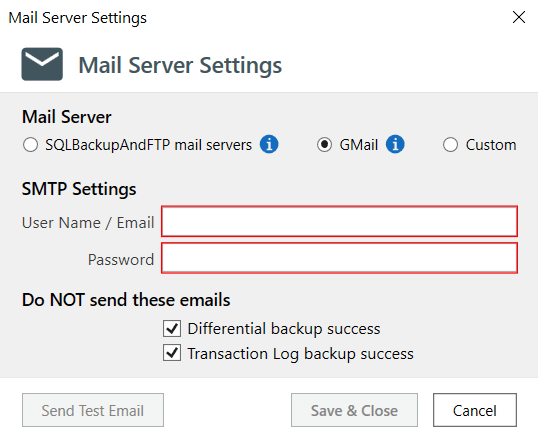Select the Custom mail server option
This screenshot has width=538, height=440.
[x=450, y=144]
